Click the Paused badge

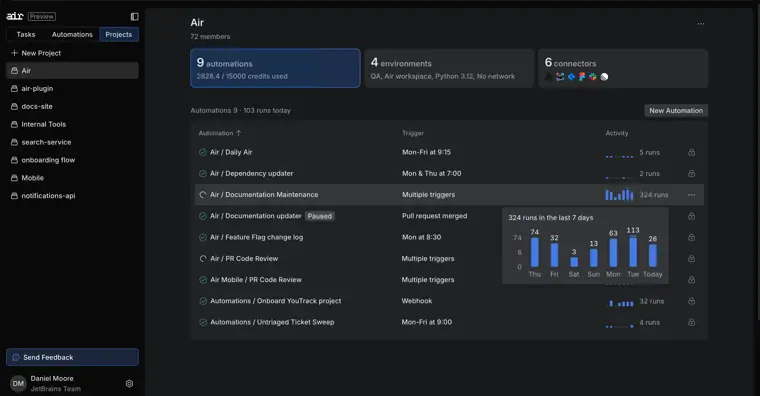coord(319,216)
